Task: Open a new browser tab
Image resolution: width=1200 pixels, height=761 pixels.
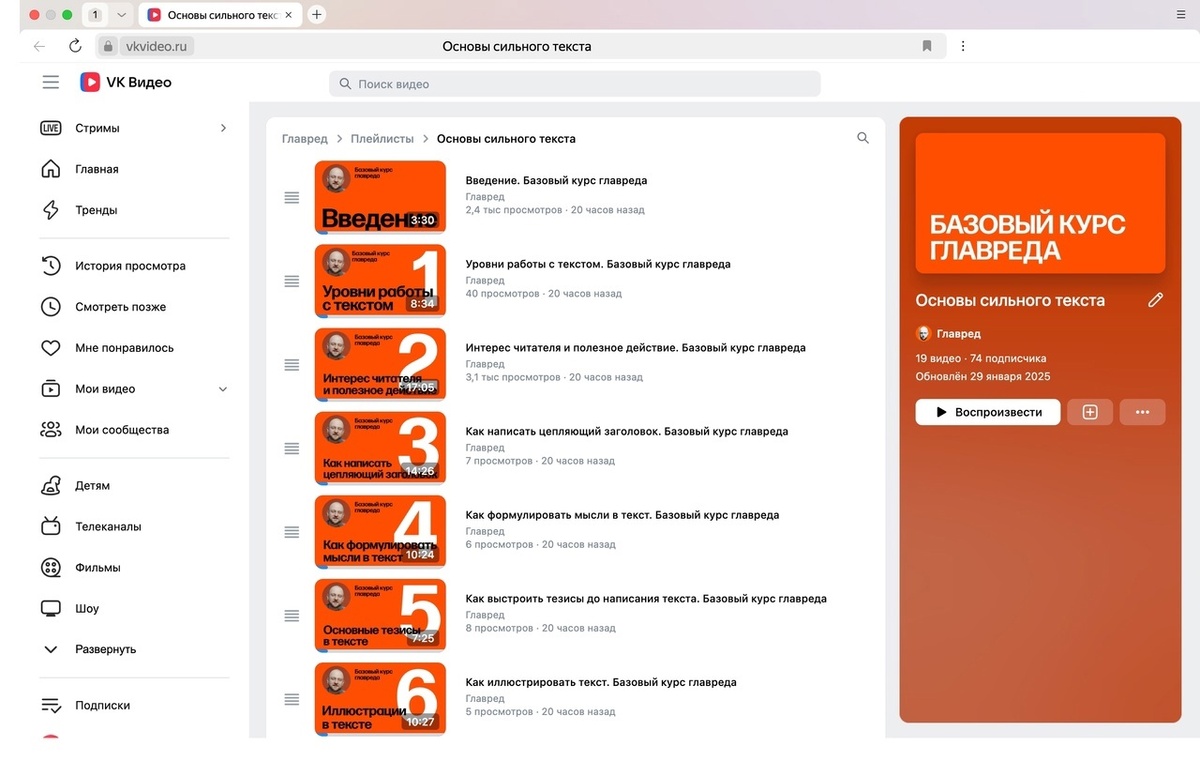Action: (x=317, y=15)
